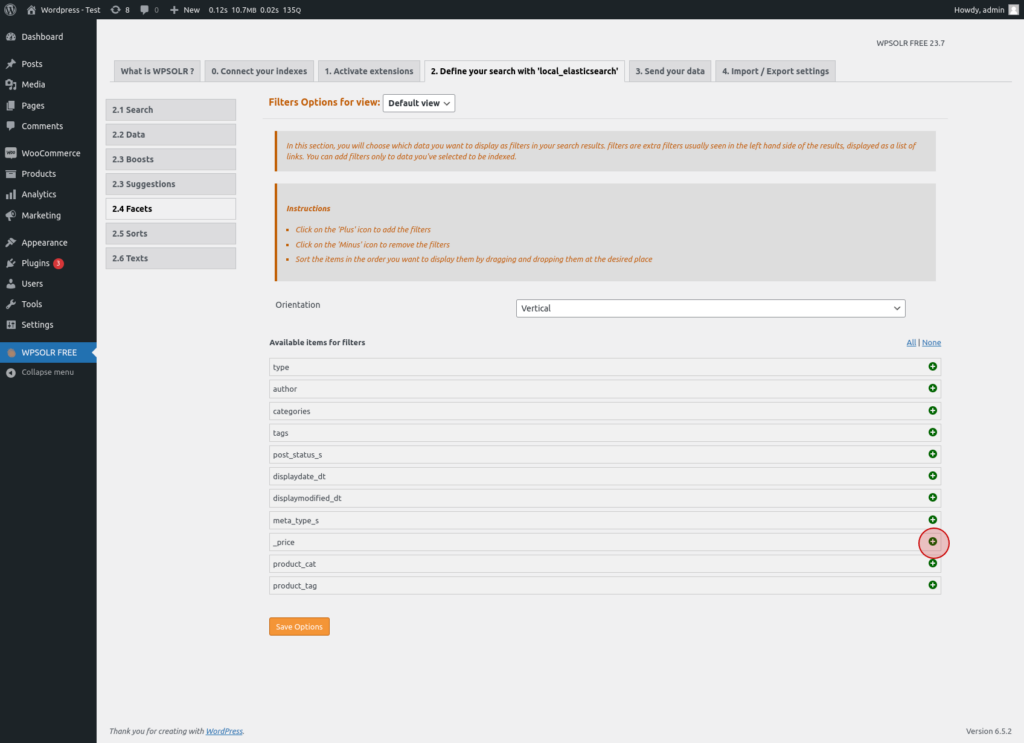Select the 'product_tag' filter row text
The width and height of the screenshot is (1024, 743).
tap(295, 586)
